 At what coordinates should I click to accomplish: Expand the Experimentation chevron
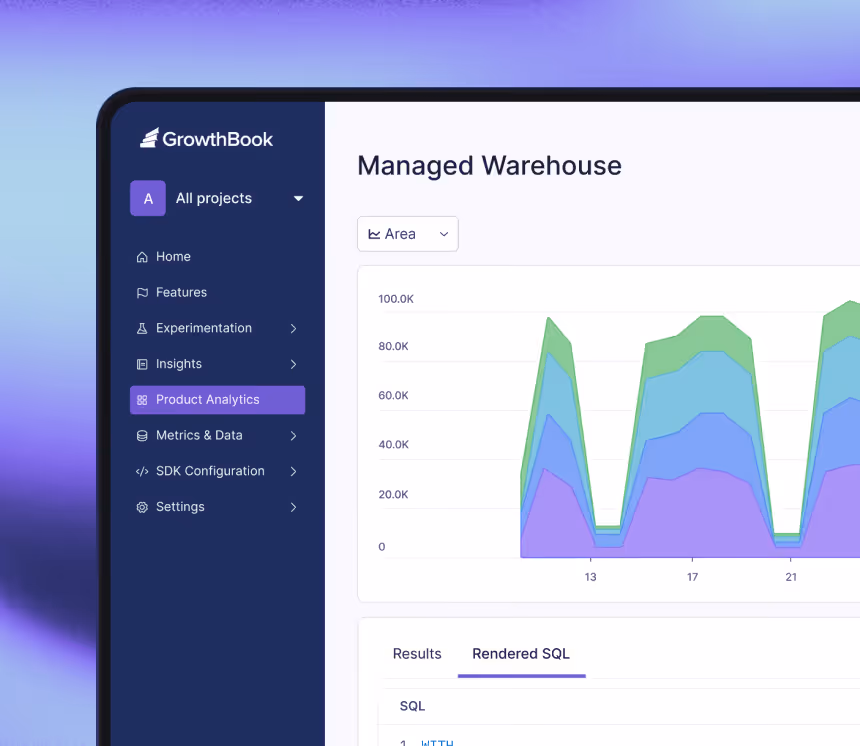tap(293, 329)
